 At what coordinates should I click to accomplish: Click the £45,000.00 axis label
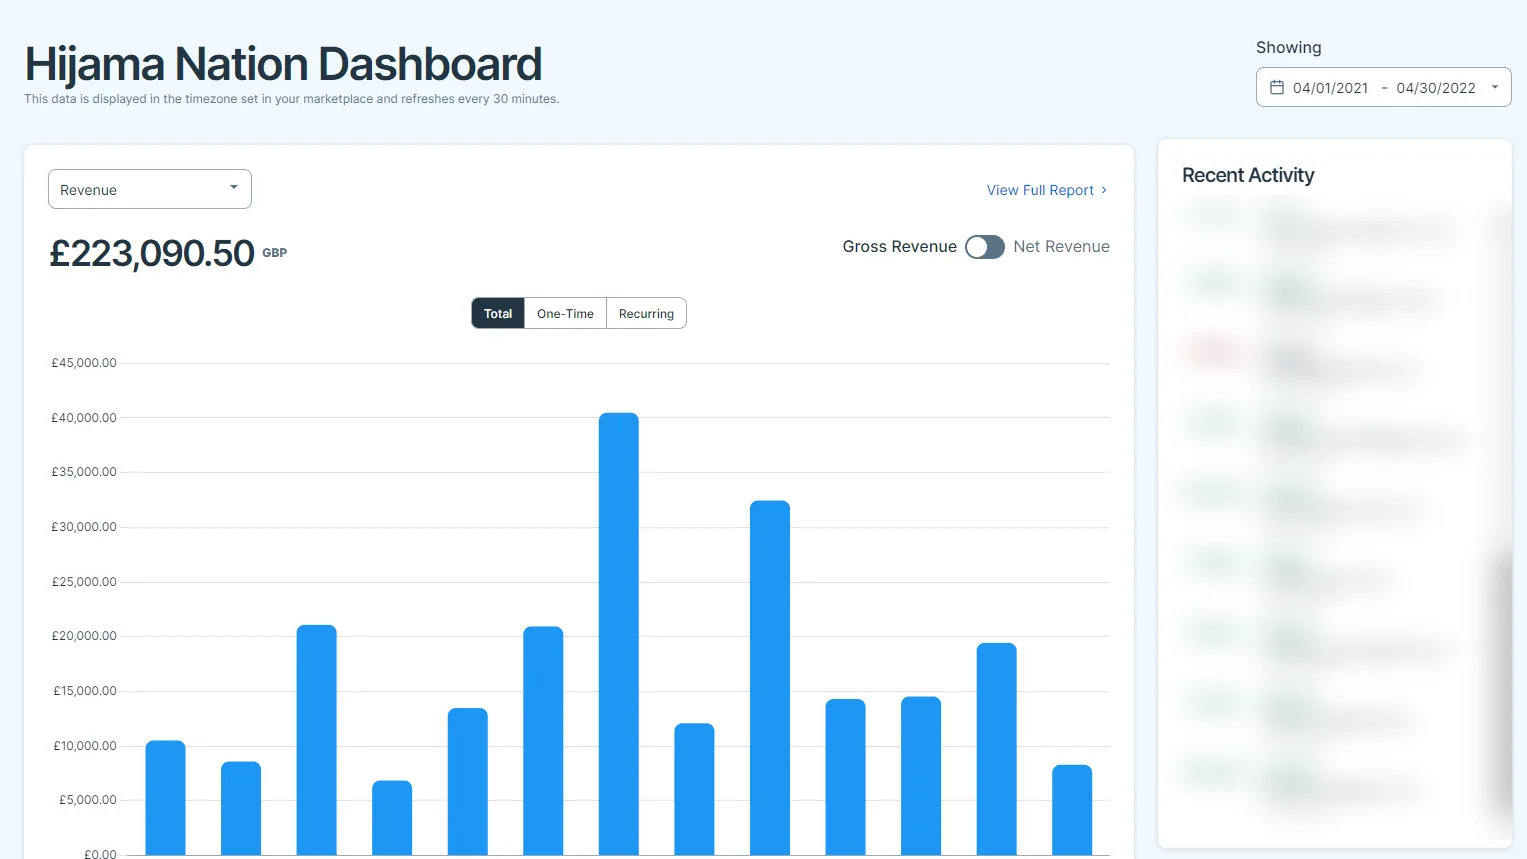84,363
